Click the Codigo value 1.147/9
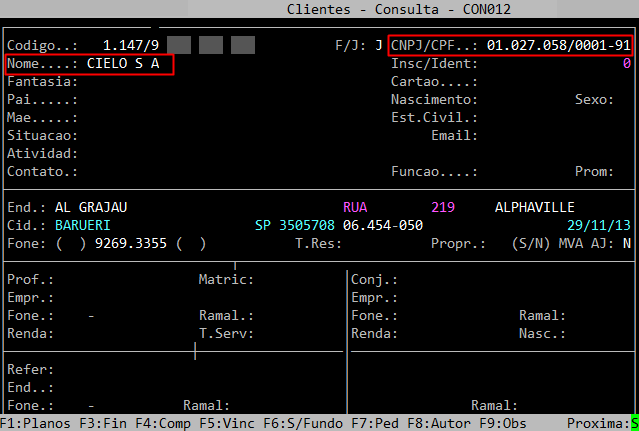 [130, 46]
